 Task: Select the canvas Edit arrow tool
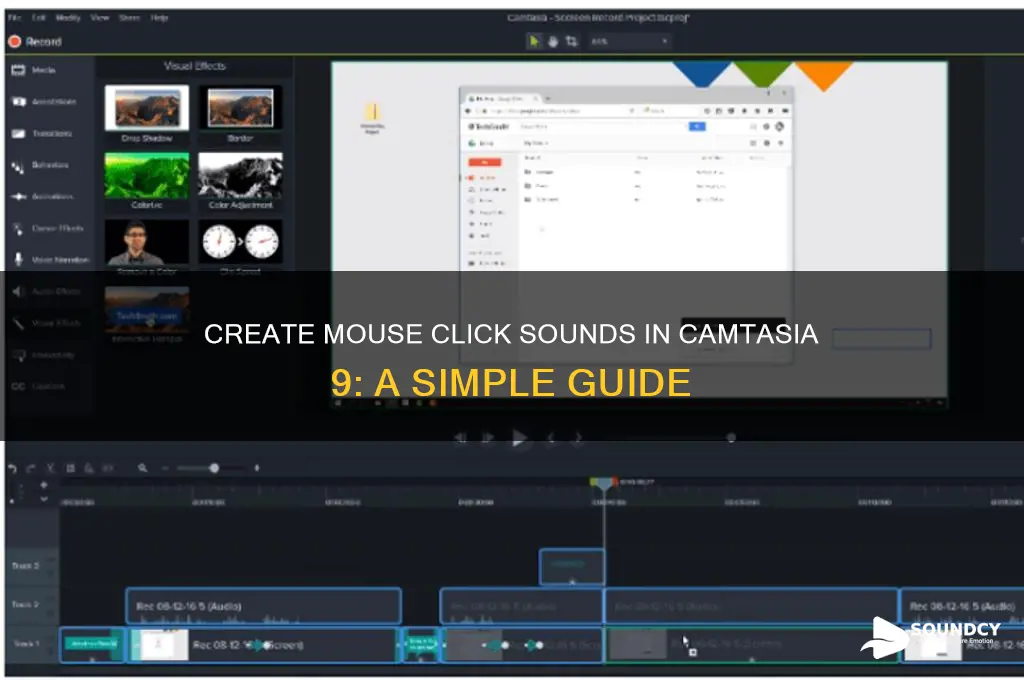(x=534, y=41)
